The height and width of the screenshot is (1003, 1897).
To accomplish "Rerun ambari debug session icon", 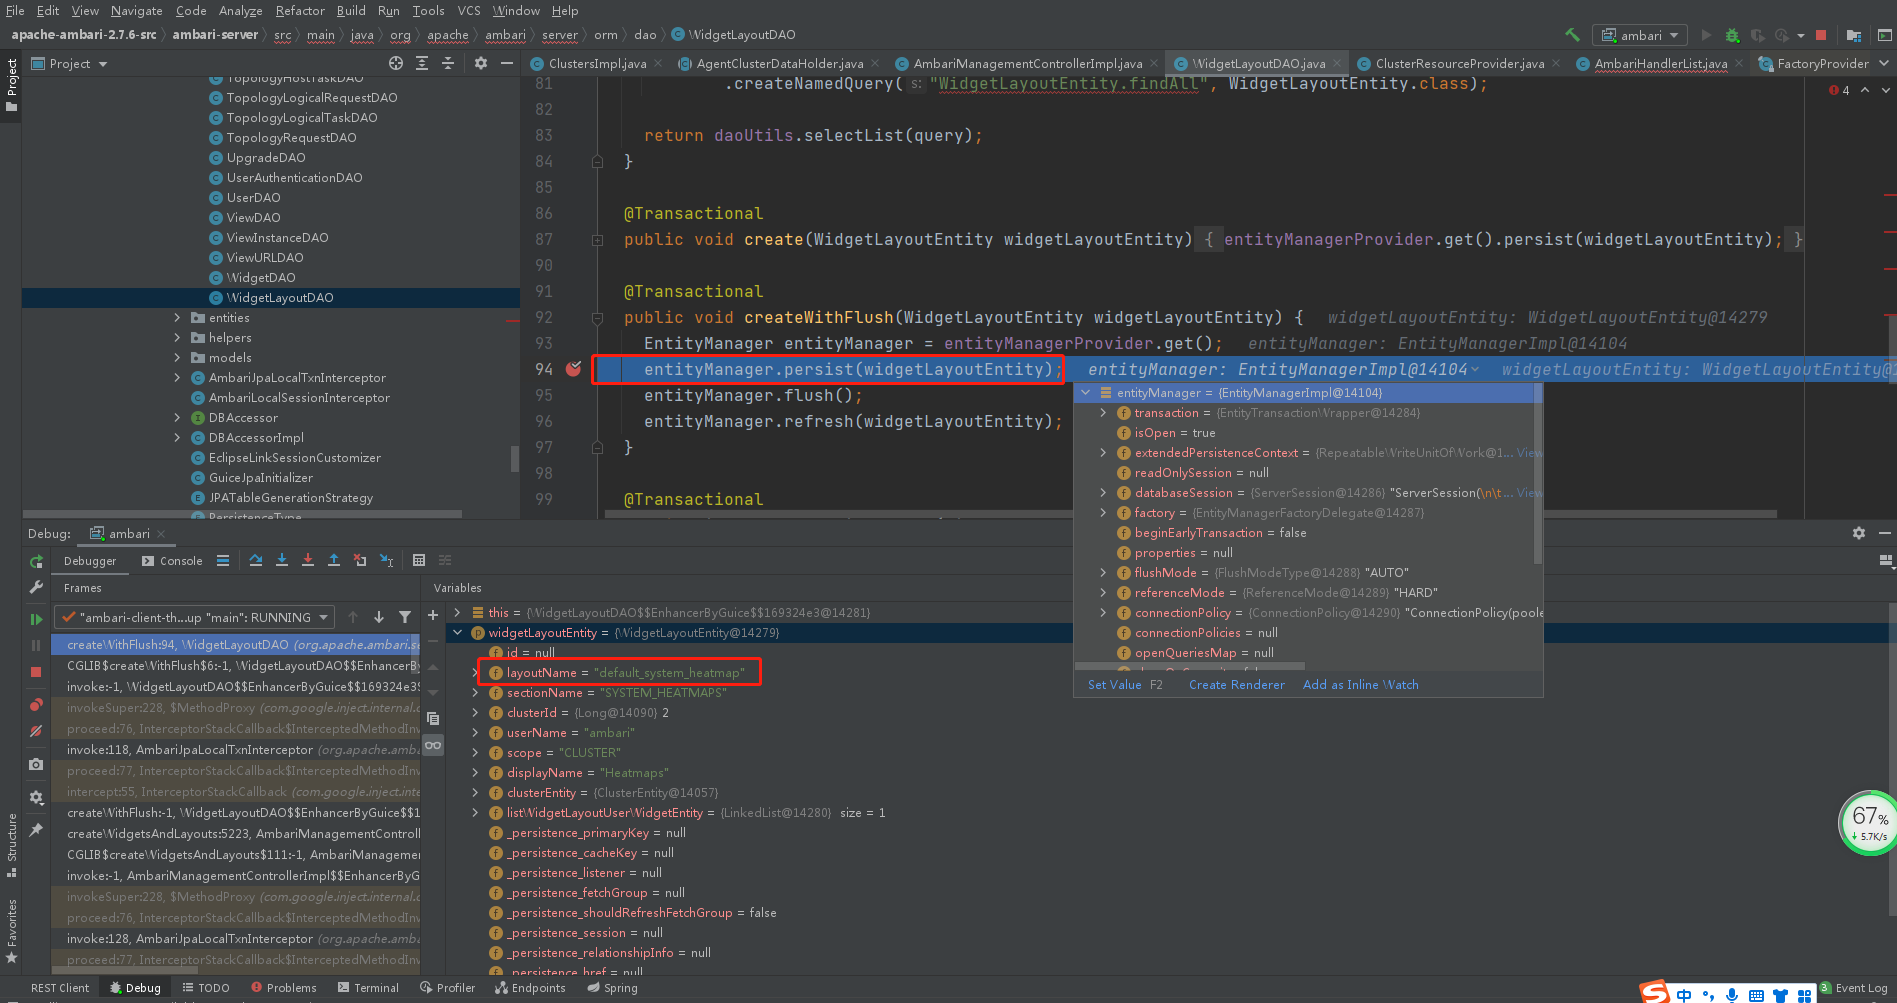I will tap(36, 562).
